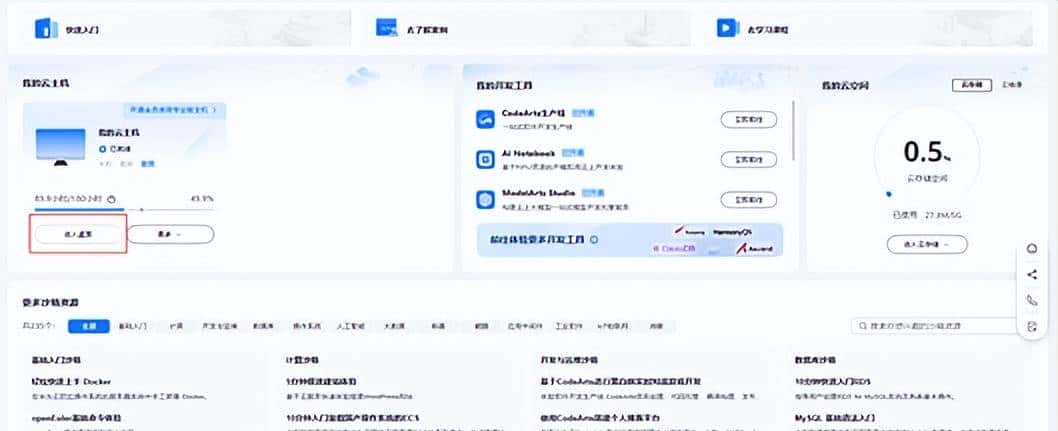This screenshot has width=1058, height=431.
Task: Click the AI Notebook tool icon
Action: pos(486,159)
